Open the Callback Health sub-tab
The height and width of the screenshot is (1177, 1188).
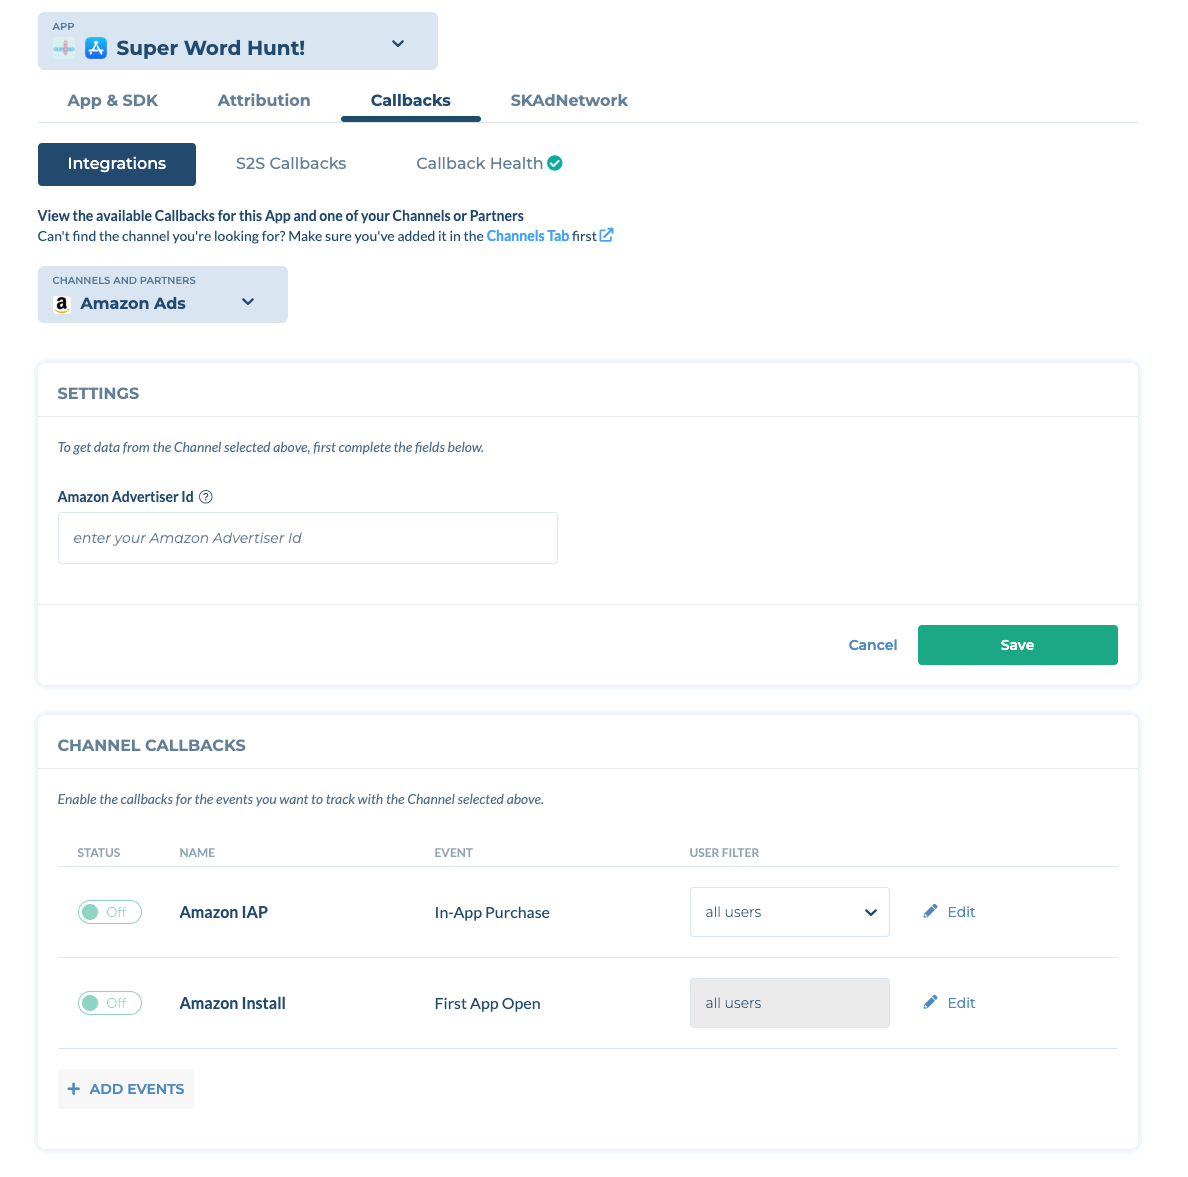click(x=479, y=164)
